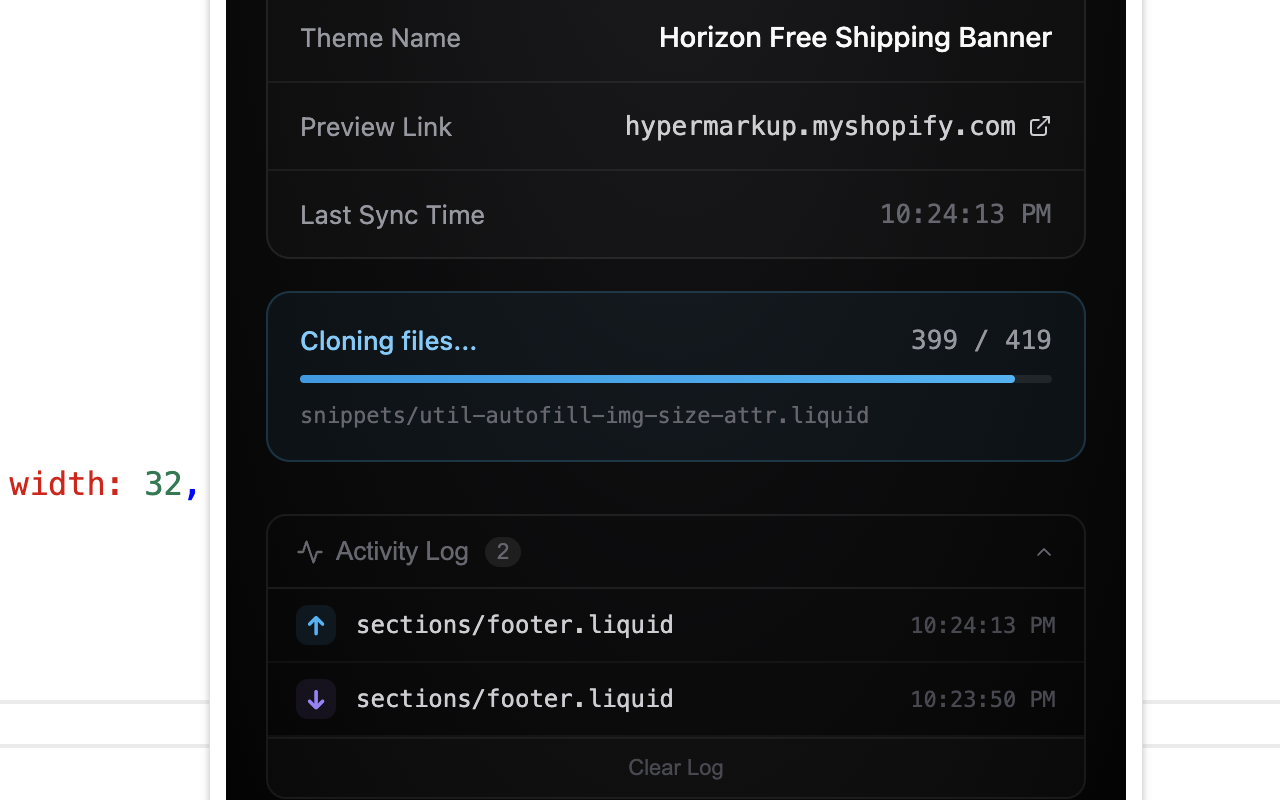This screenshot has width=1280, height=800.
Task: Click the snippets/util-autofill-img-size-attr.liquid file path
Action: pyautogui.click(x=584, y=415)
